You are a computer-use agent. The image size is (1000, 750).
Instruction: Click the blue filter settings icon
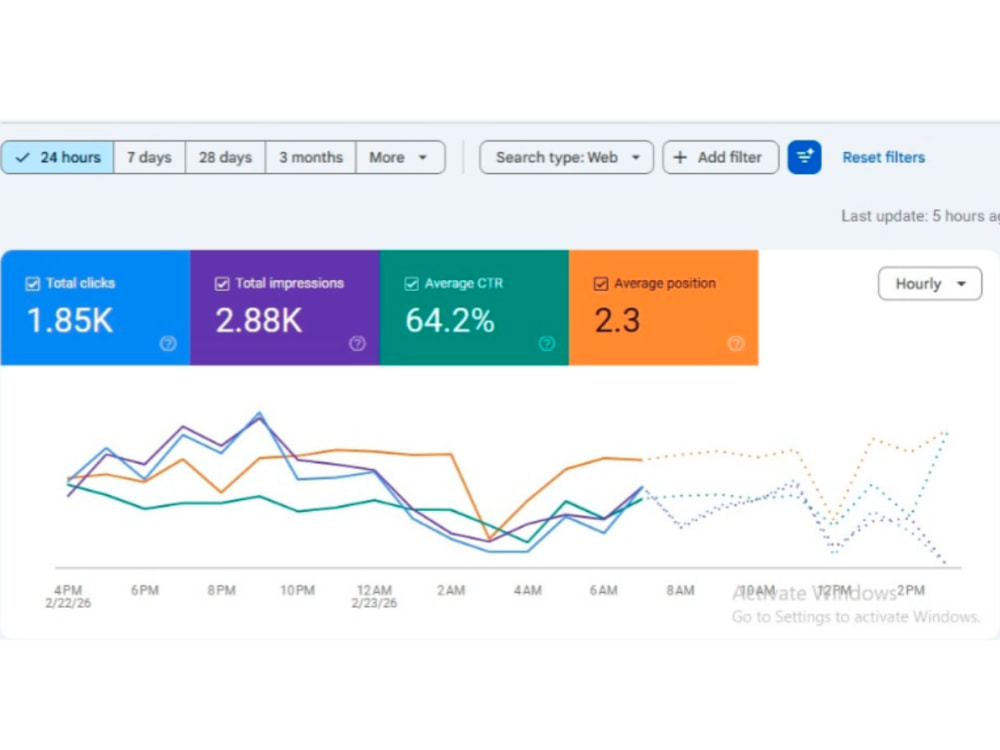pos(804,157)
